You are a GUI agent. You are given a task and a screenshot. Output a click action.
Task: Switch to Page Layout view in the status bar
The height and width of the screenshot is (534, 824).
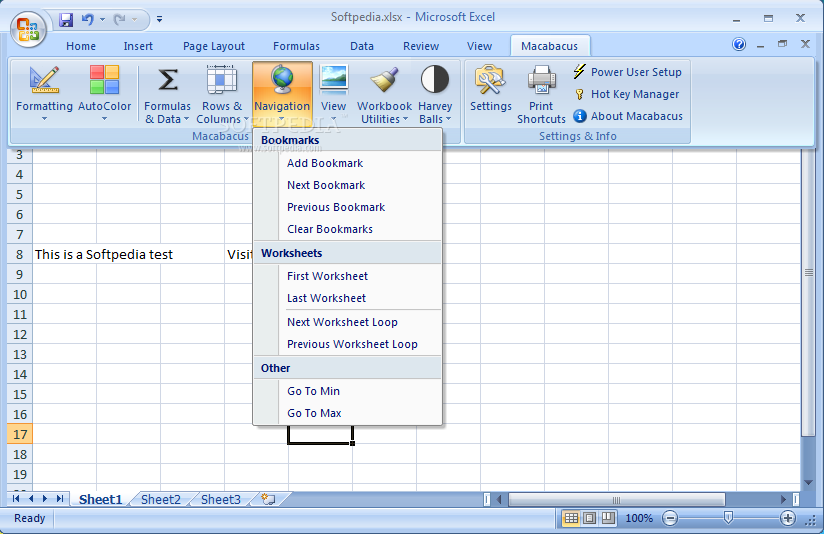(x=590, y=518)
